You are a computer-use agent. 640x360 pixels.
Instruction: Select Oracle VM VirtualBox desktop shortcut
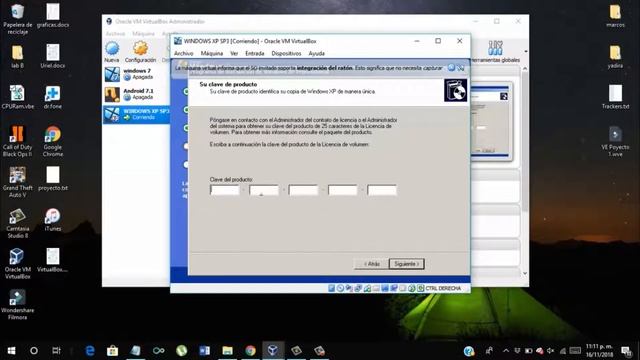coord(18,264)
